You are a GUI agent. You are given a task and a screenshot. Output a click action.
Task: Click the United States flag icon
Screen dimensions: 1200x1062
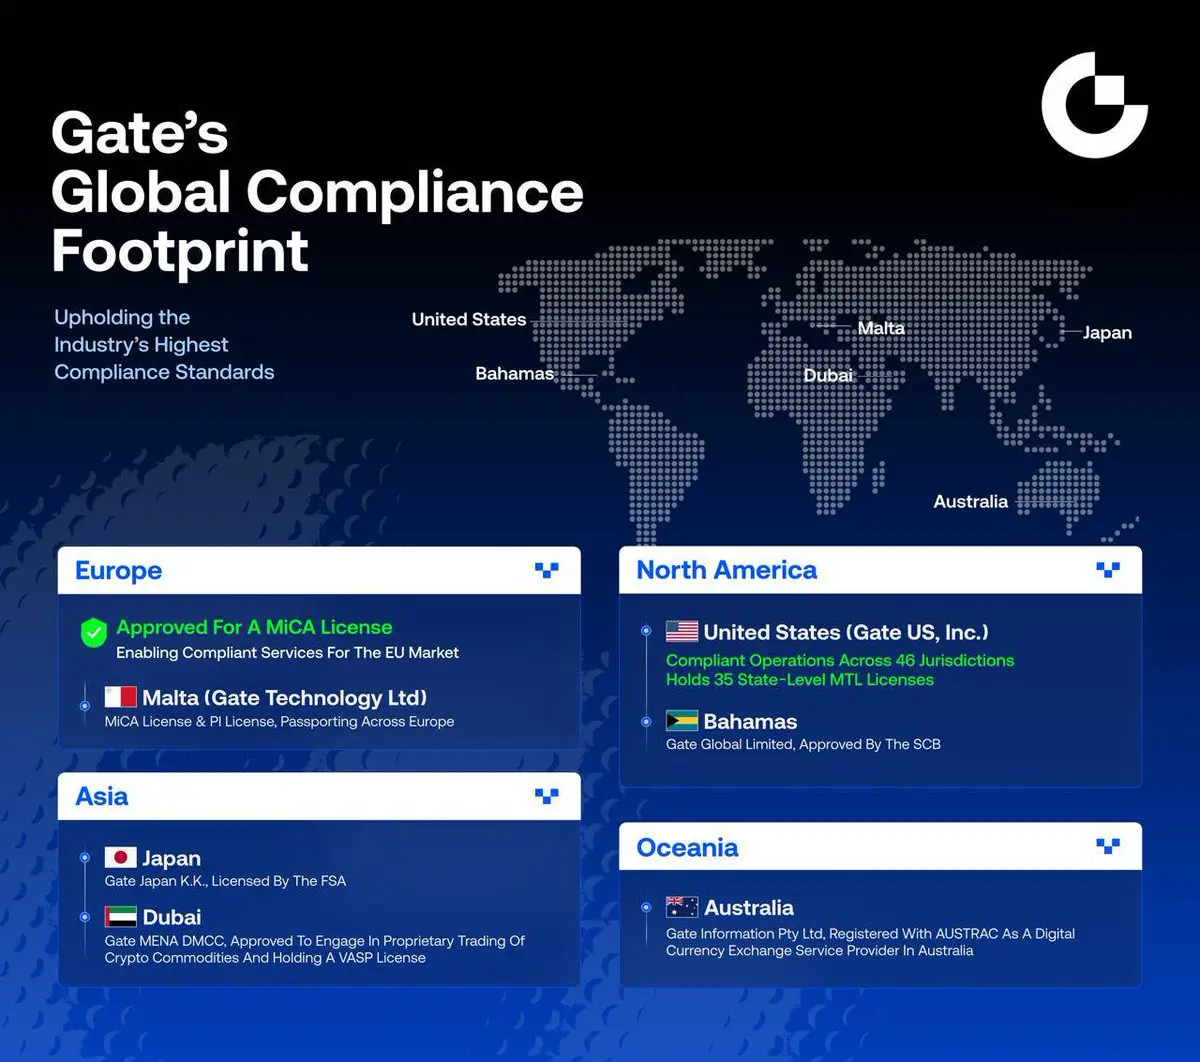pos(682,632)
